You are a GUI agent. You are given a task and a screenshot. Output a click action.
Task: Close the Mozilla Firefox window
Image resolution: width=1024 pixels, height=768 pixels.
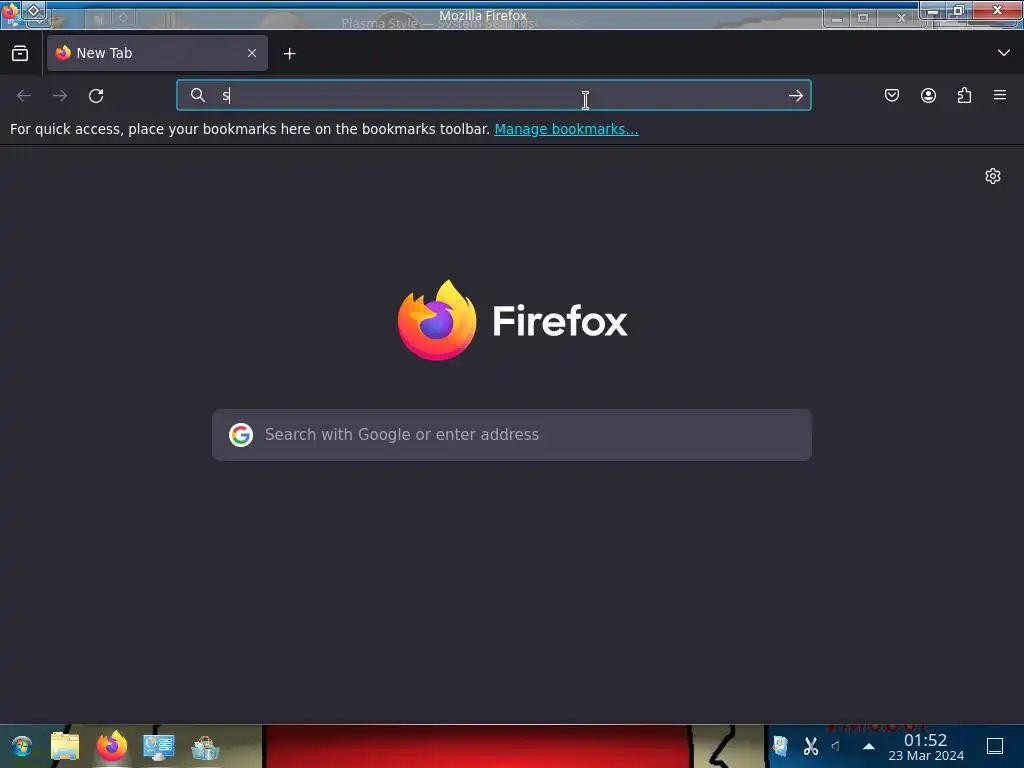[x=997, y=10]
